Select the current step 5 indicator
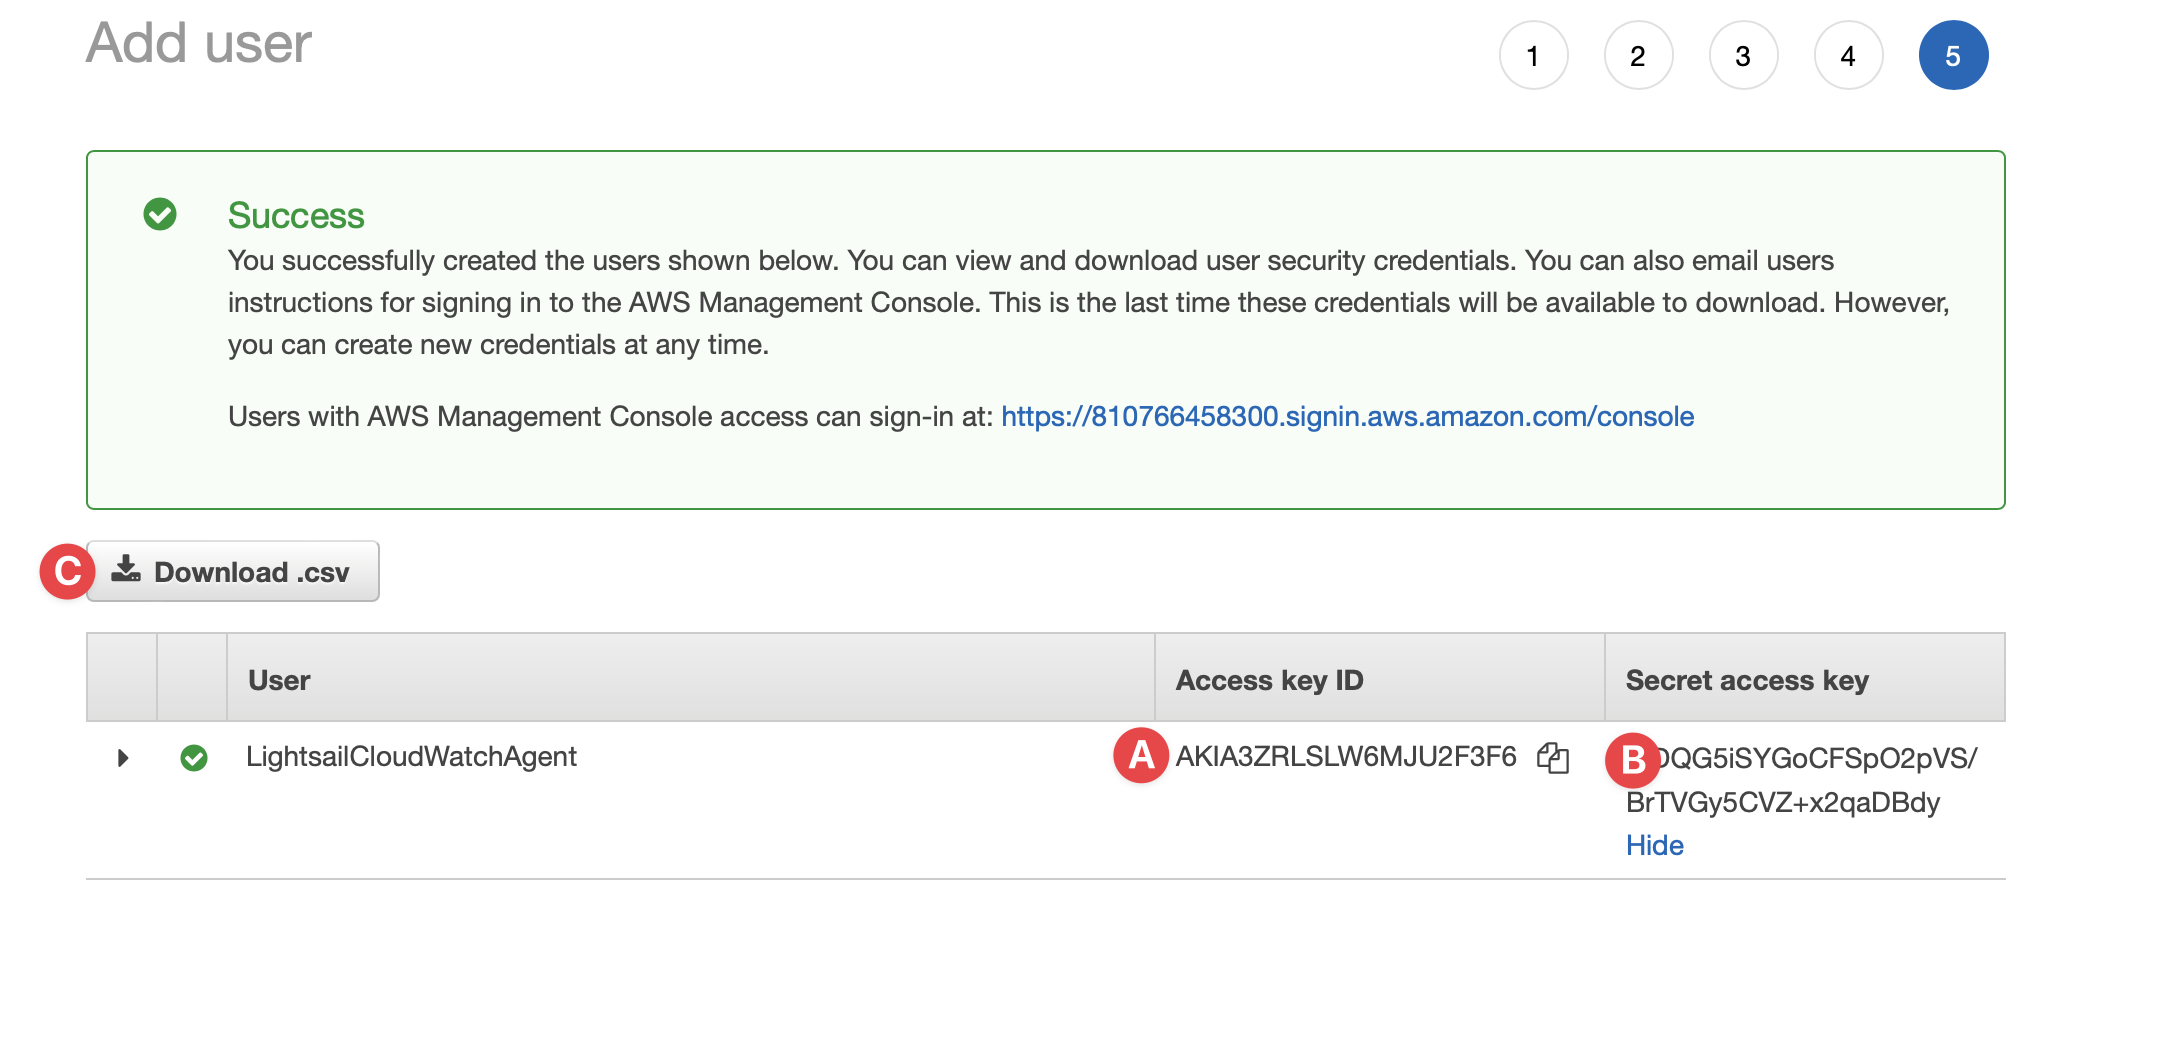2168x1038 pixels. tap(1953, 56)
